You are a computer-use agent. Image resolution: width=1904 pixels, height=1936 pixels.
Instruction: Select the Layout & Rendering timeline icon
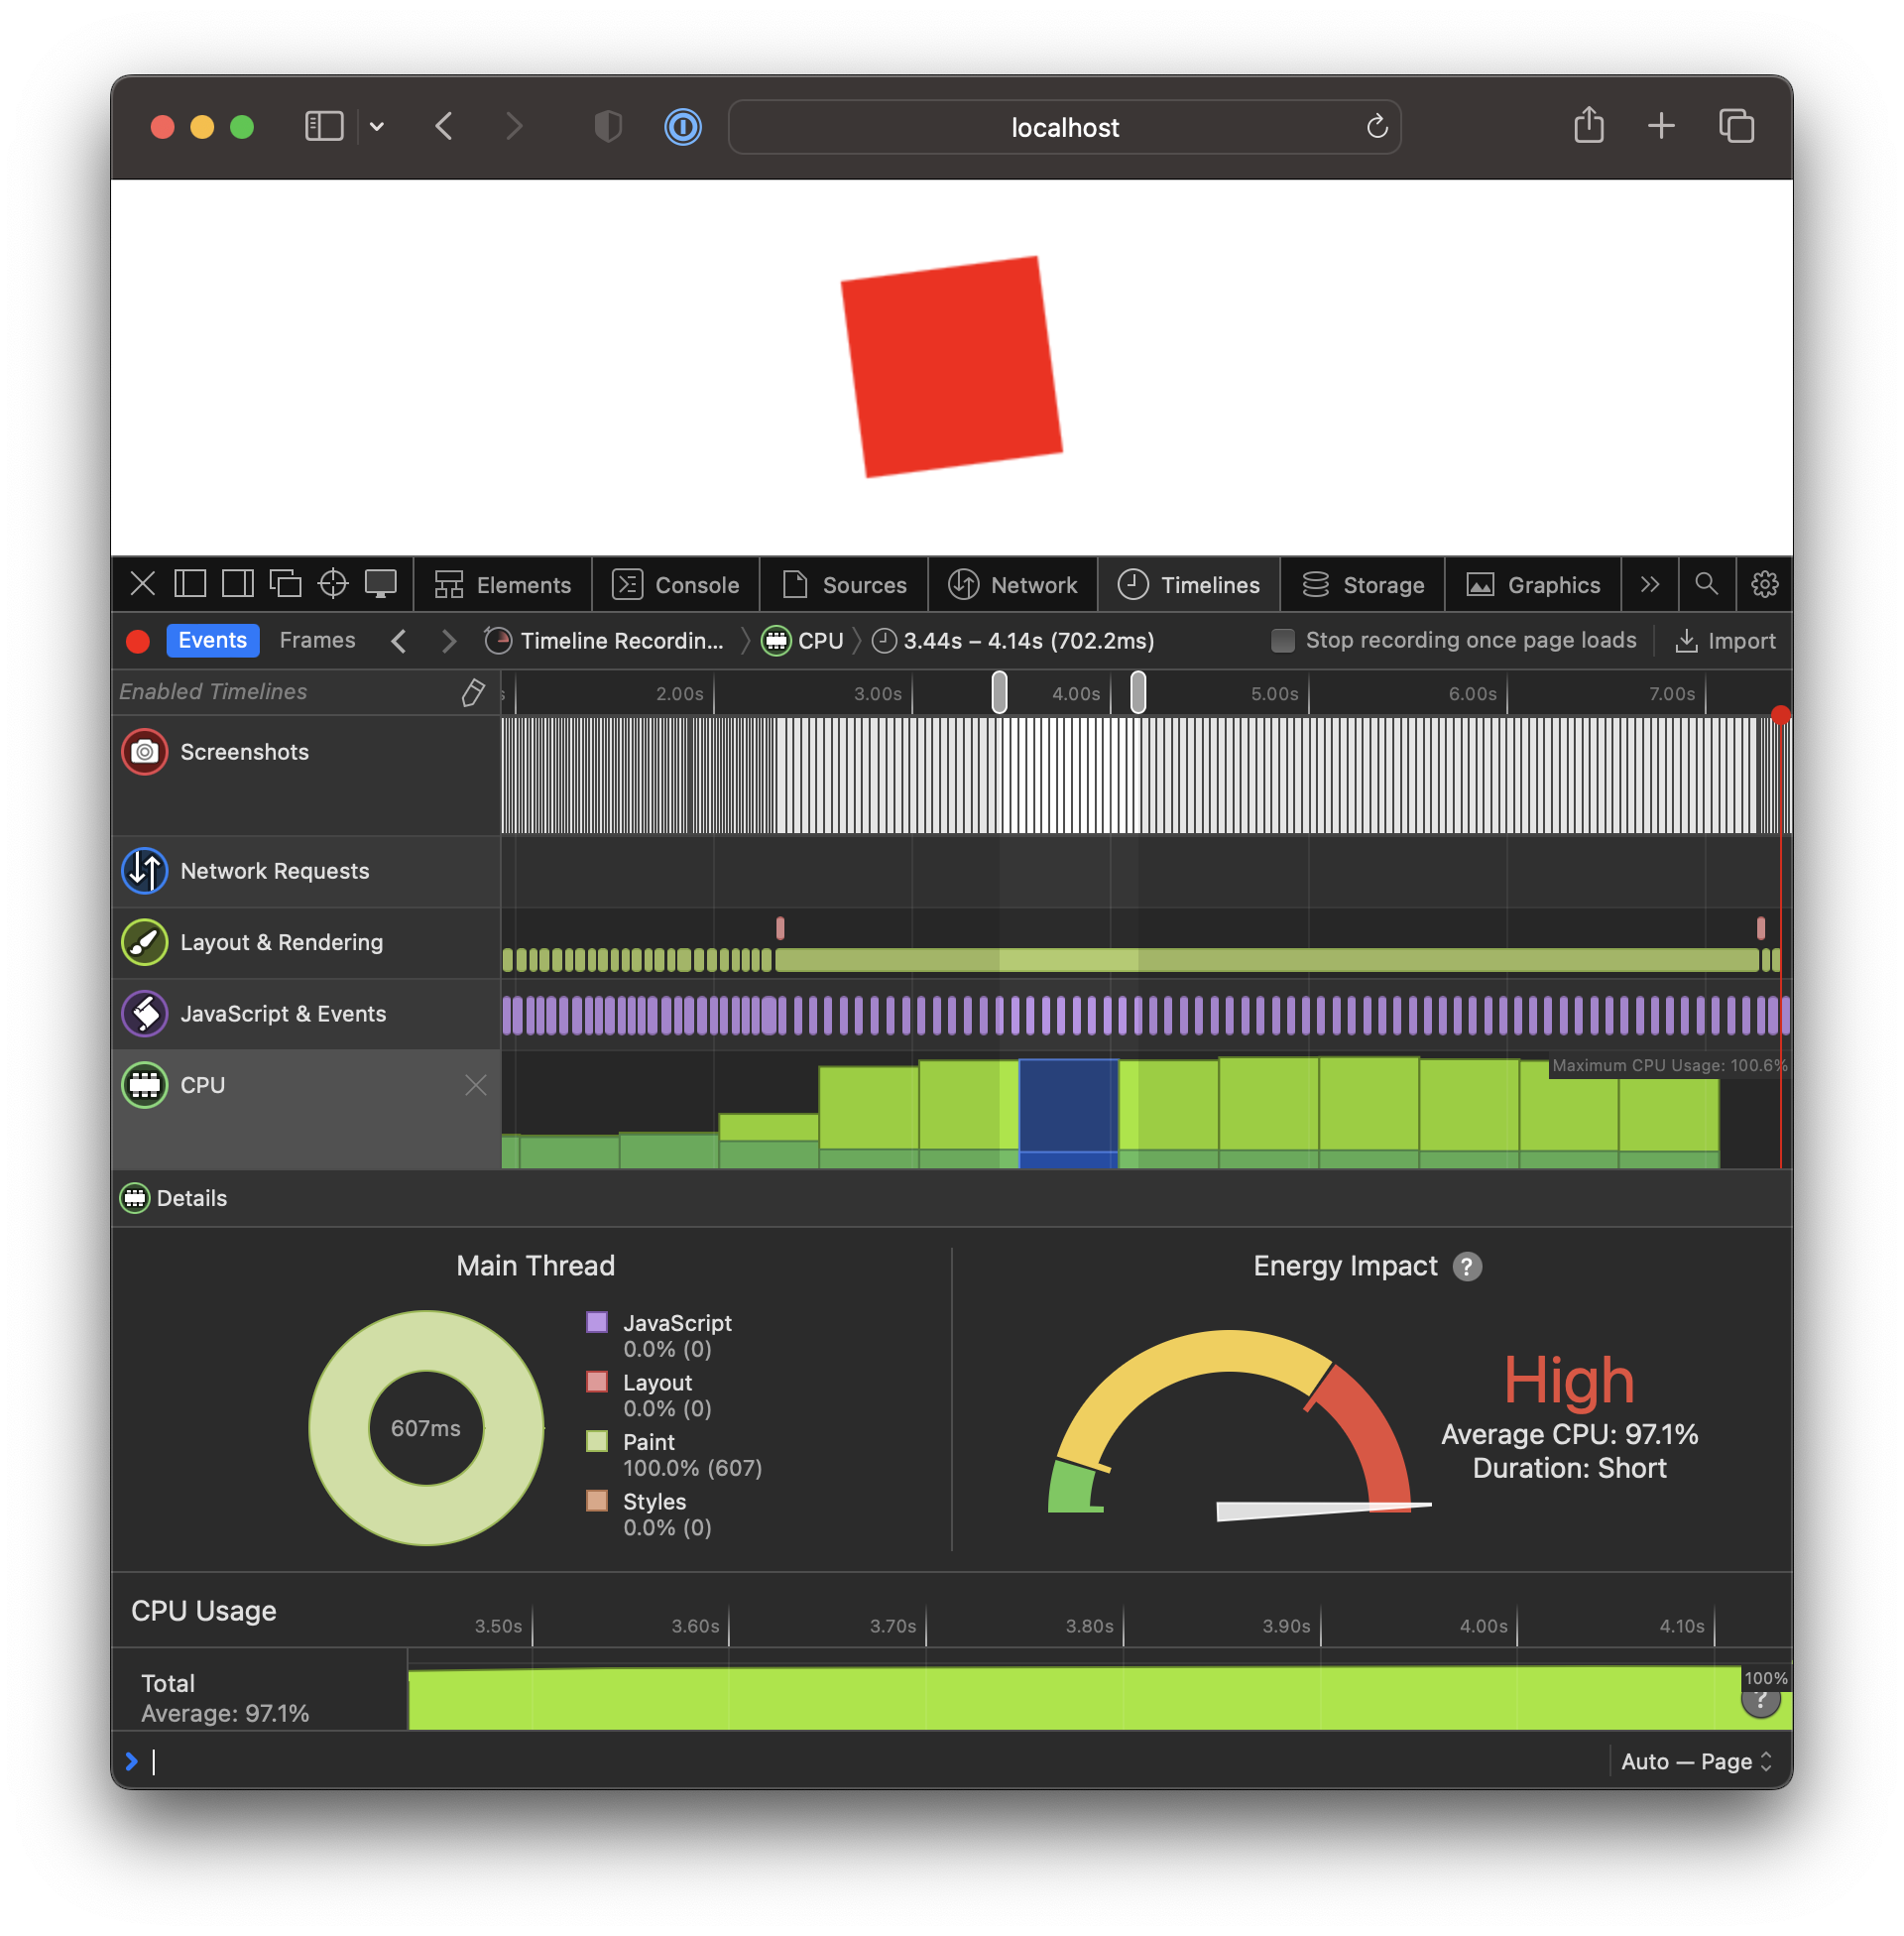pos(144,942)
